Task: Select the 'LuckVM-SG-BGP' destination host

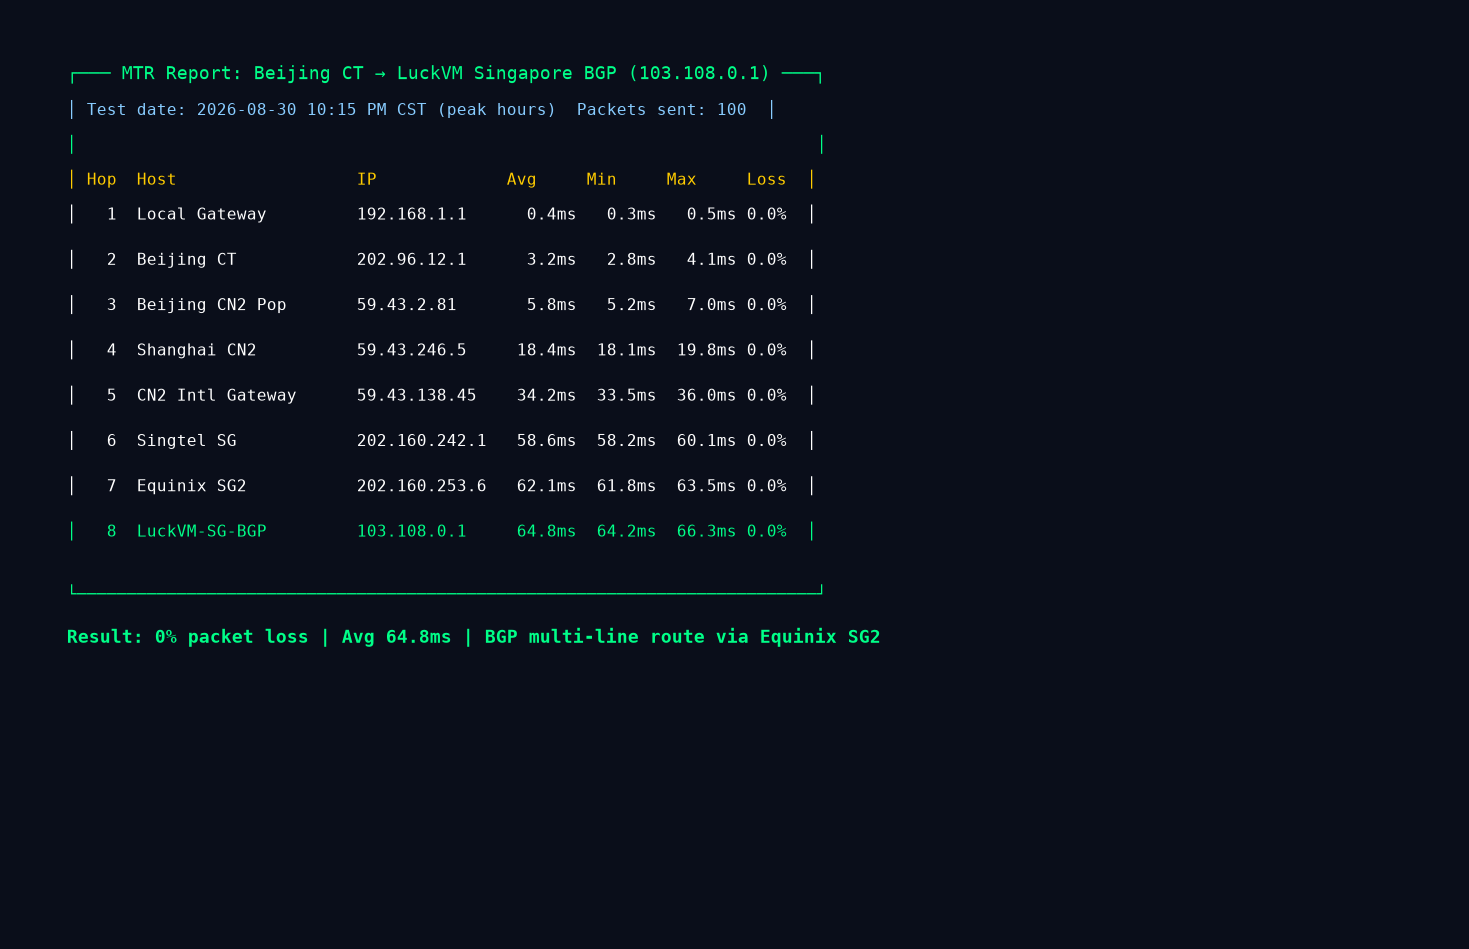Action: [x=202, y=532]
